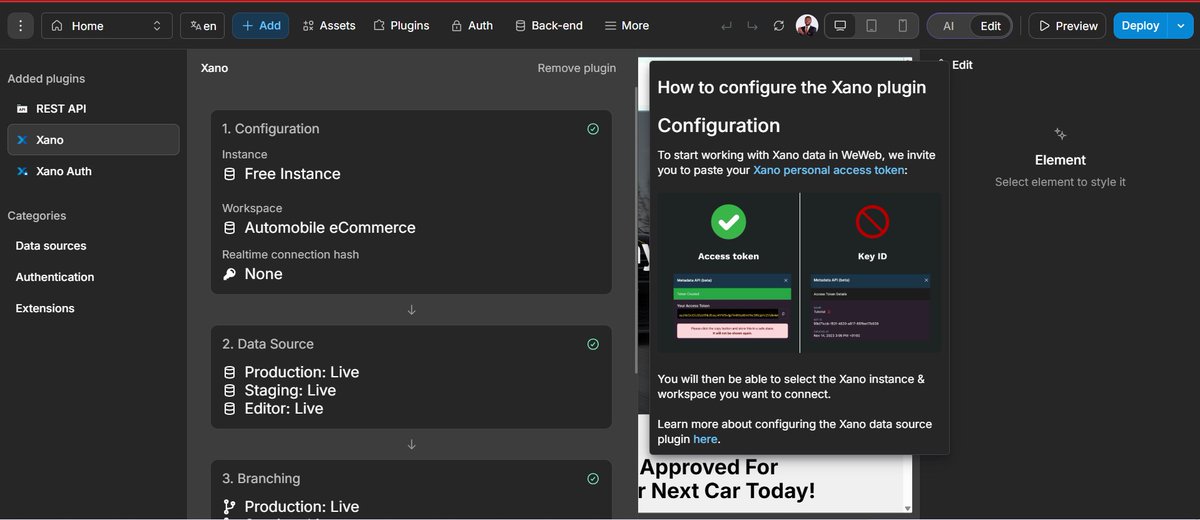Click the Automobile eCommerce workspace icon
Viewport: 1200px width, 520px height.
[229, 228]
